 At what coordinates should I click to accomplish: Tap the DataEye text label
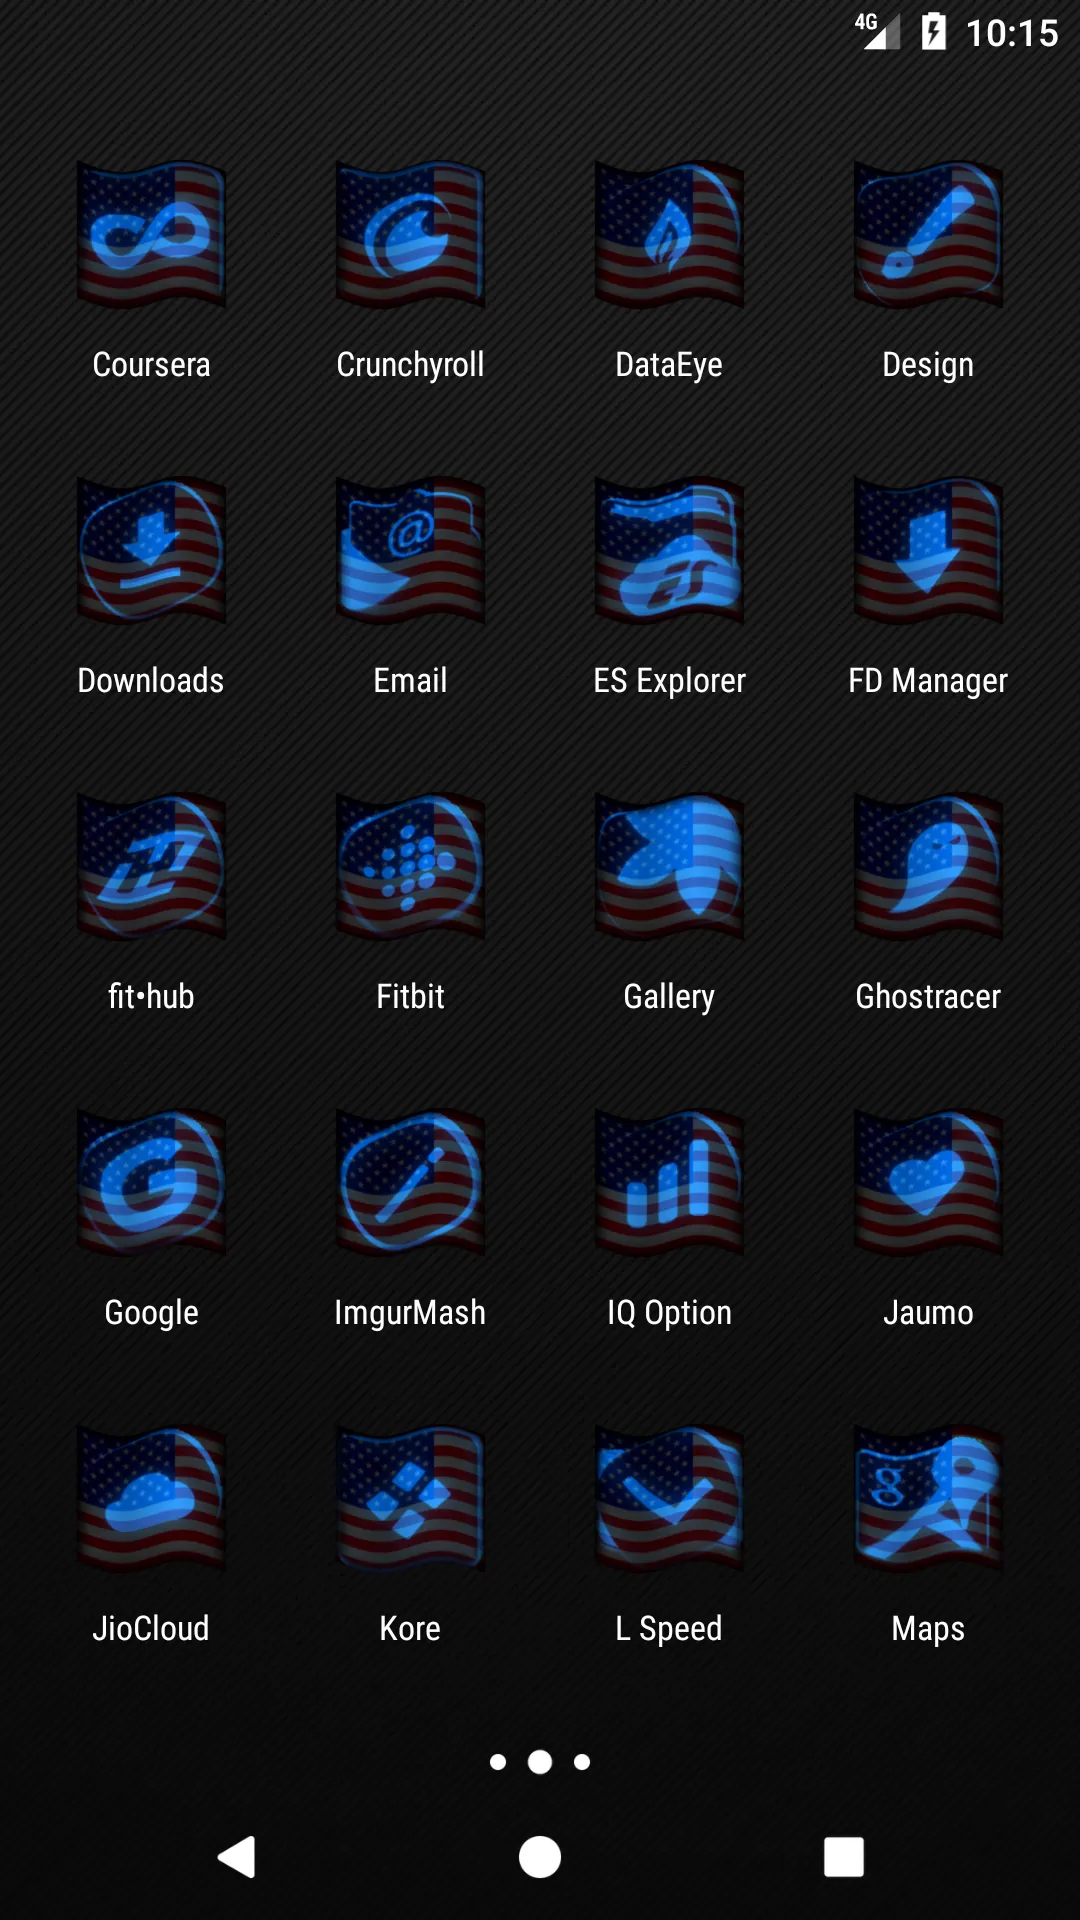pos(669,365)
